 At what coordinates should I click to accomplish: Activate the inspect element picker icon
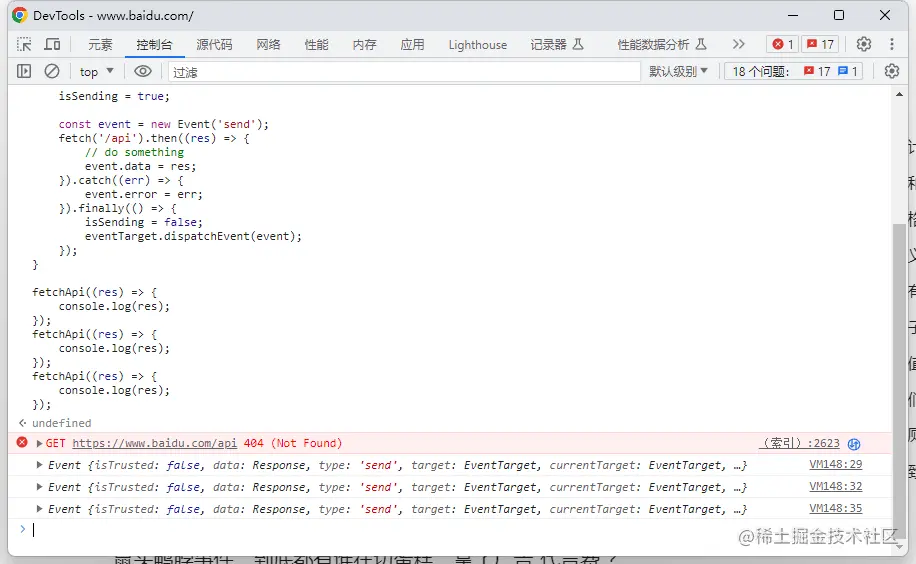click(x=24, y=44)
